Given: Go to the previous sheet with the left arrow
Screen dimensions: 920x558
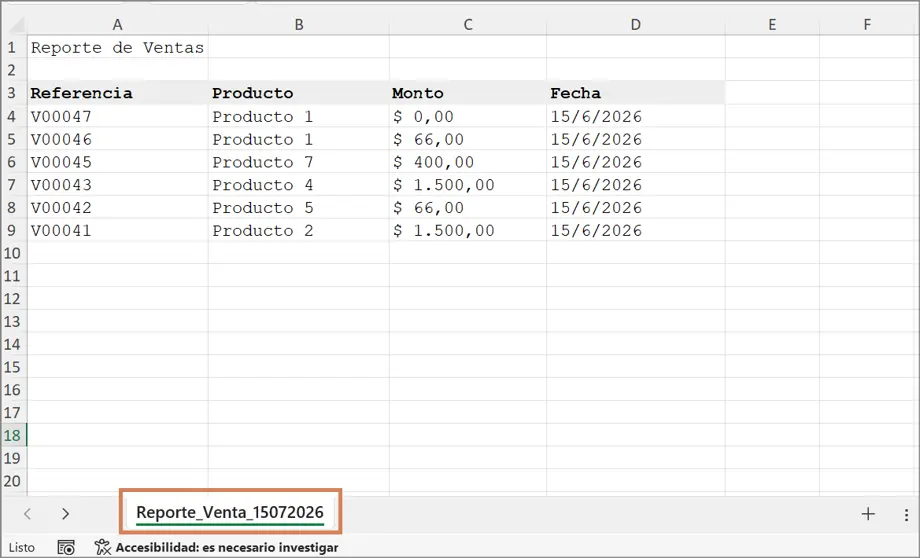Looking at the screenshot, I should pos(27,514).
